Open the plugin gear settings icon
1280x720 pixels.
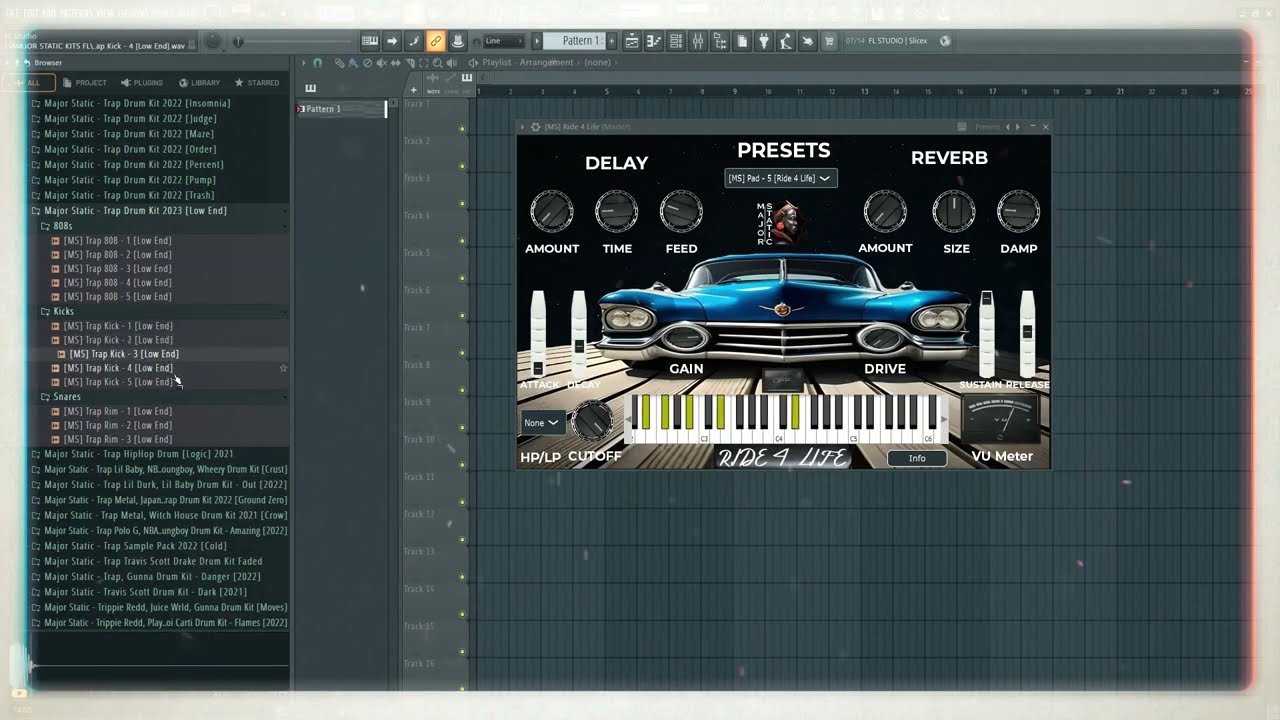(x=535, y=127)
